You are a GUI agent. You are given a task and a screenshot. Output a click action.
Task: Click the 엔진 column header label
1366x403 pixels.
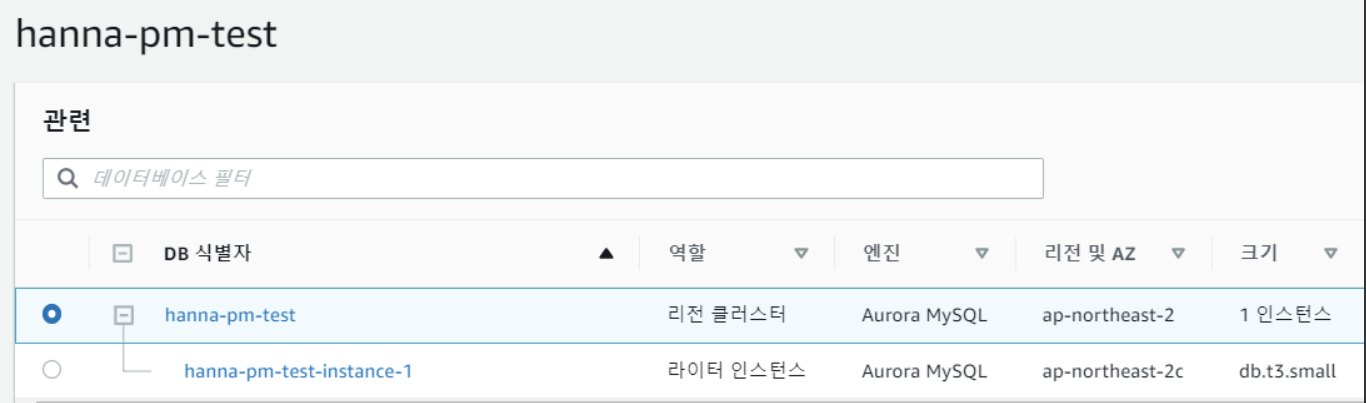pos(881,254)
